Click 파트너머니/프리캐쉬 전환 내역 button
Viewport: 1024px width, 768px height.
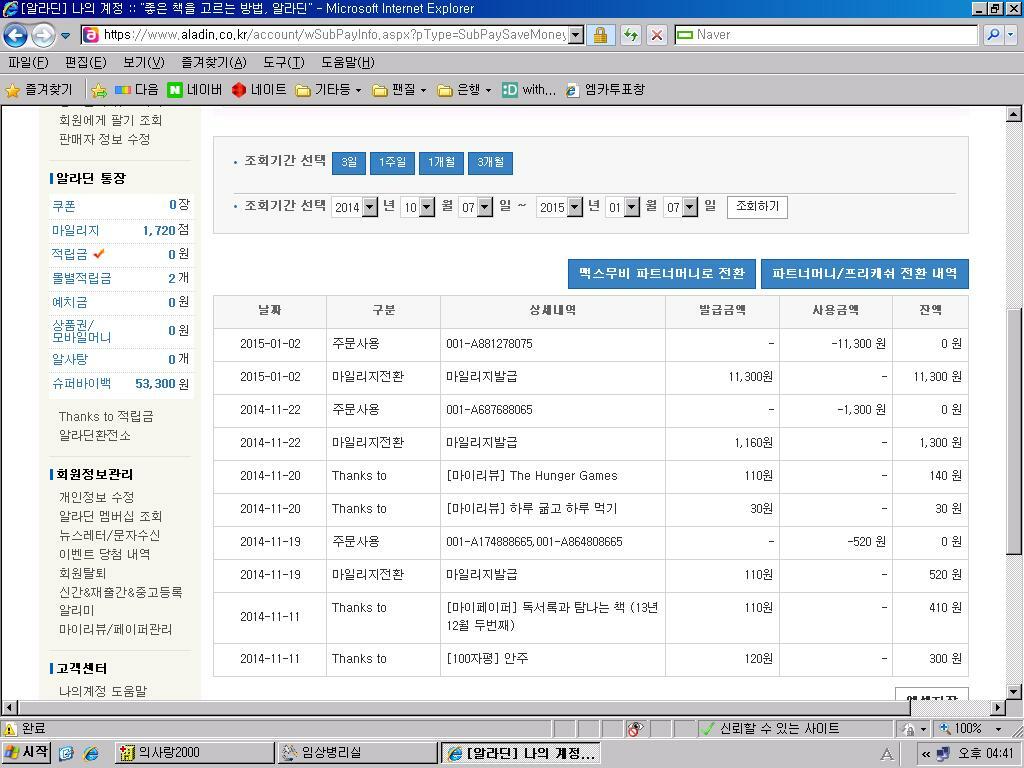865,274
